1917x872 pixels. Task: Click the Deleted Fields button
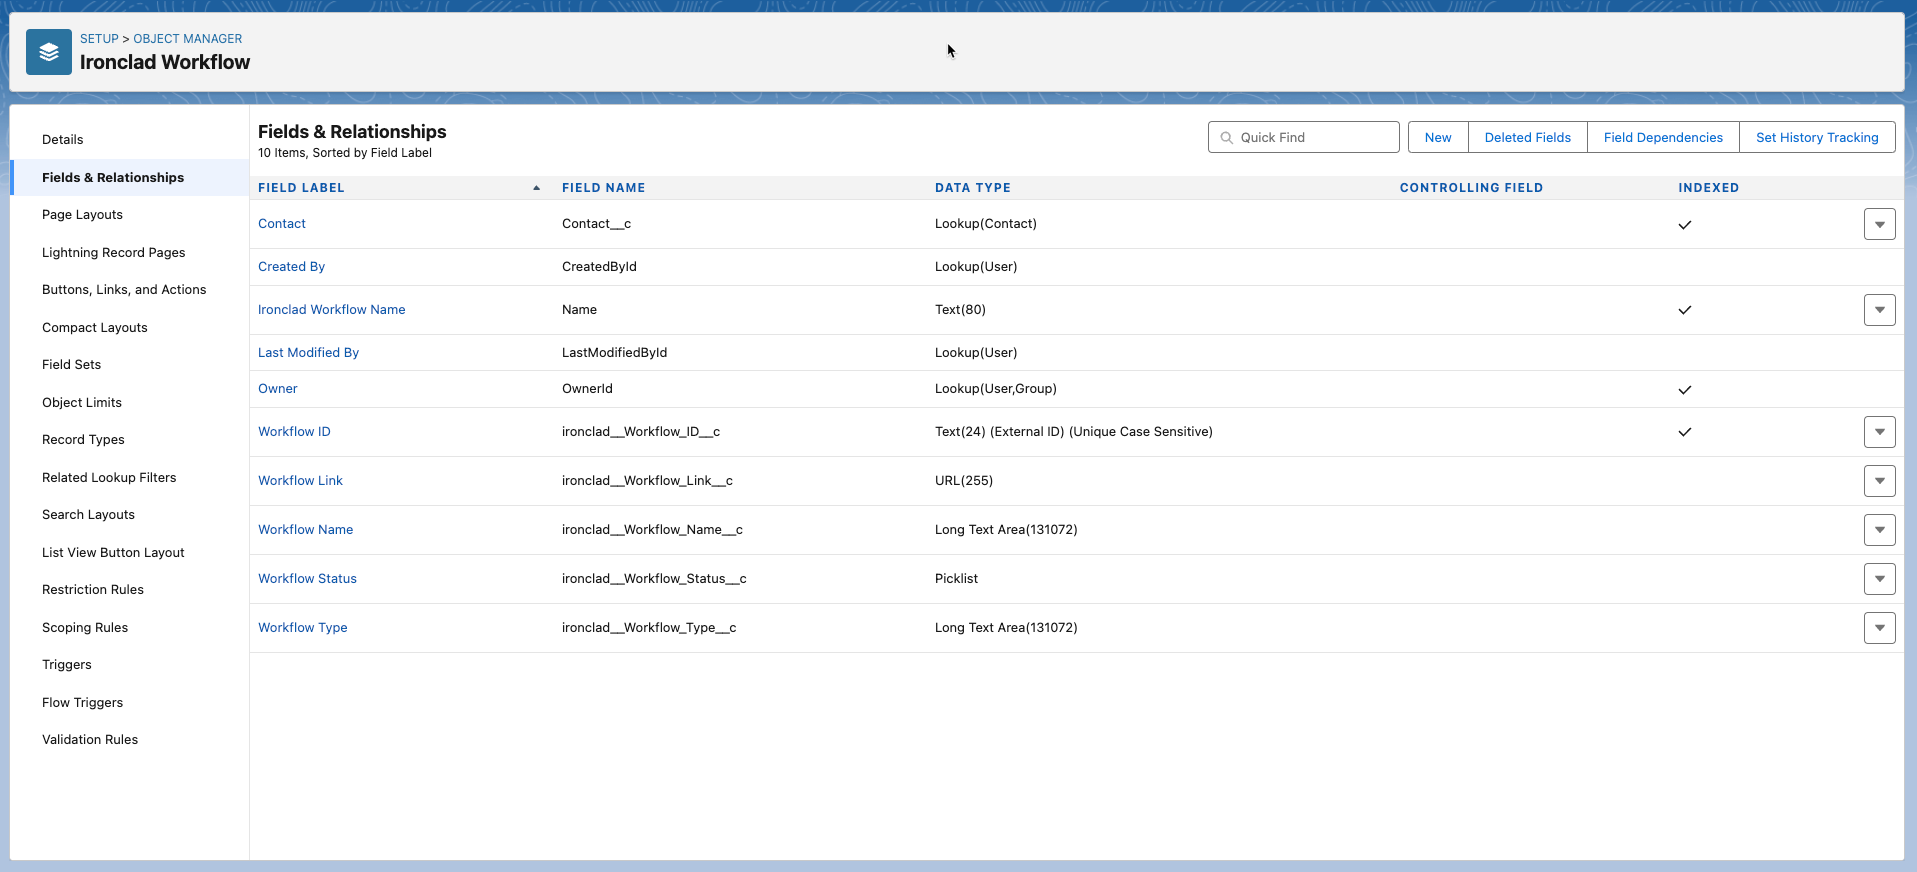click(x=1528, y=138)
